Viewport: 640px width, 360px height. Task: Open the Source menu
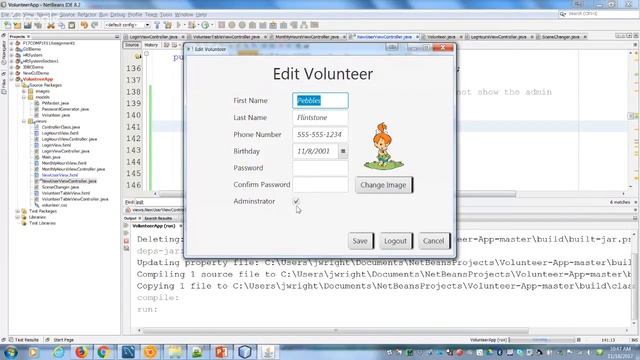click(x=67, y=14)
